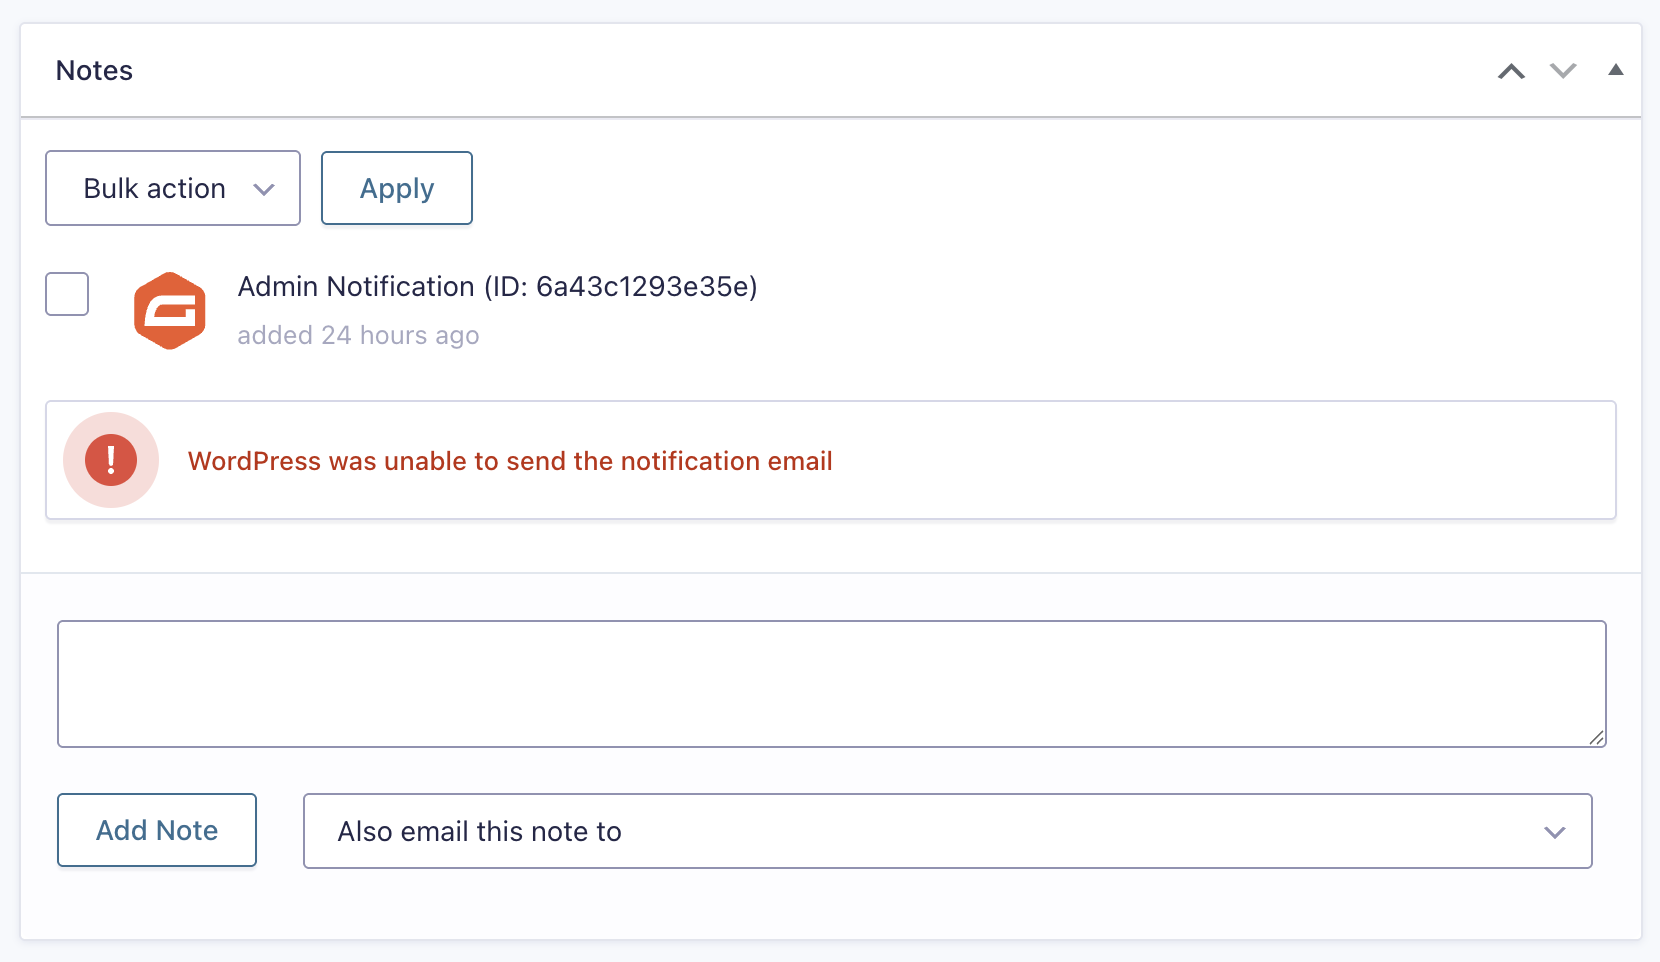
Task: Click the Gravity Forms hexagon logo icon
Action: (x=170, y=311)
